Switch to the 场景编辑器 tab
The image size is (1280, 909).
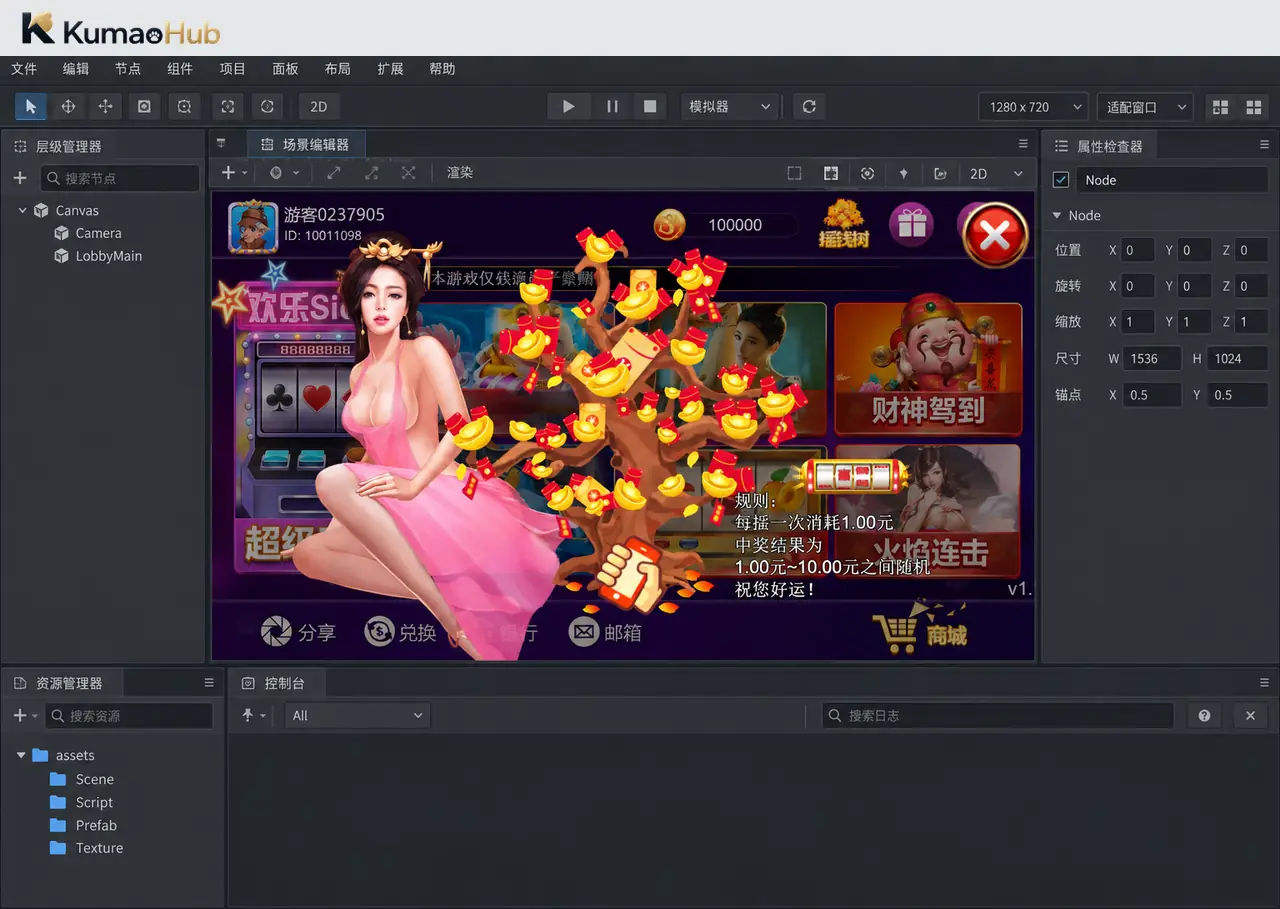tap(305, 145)
